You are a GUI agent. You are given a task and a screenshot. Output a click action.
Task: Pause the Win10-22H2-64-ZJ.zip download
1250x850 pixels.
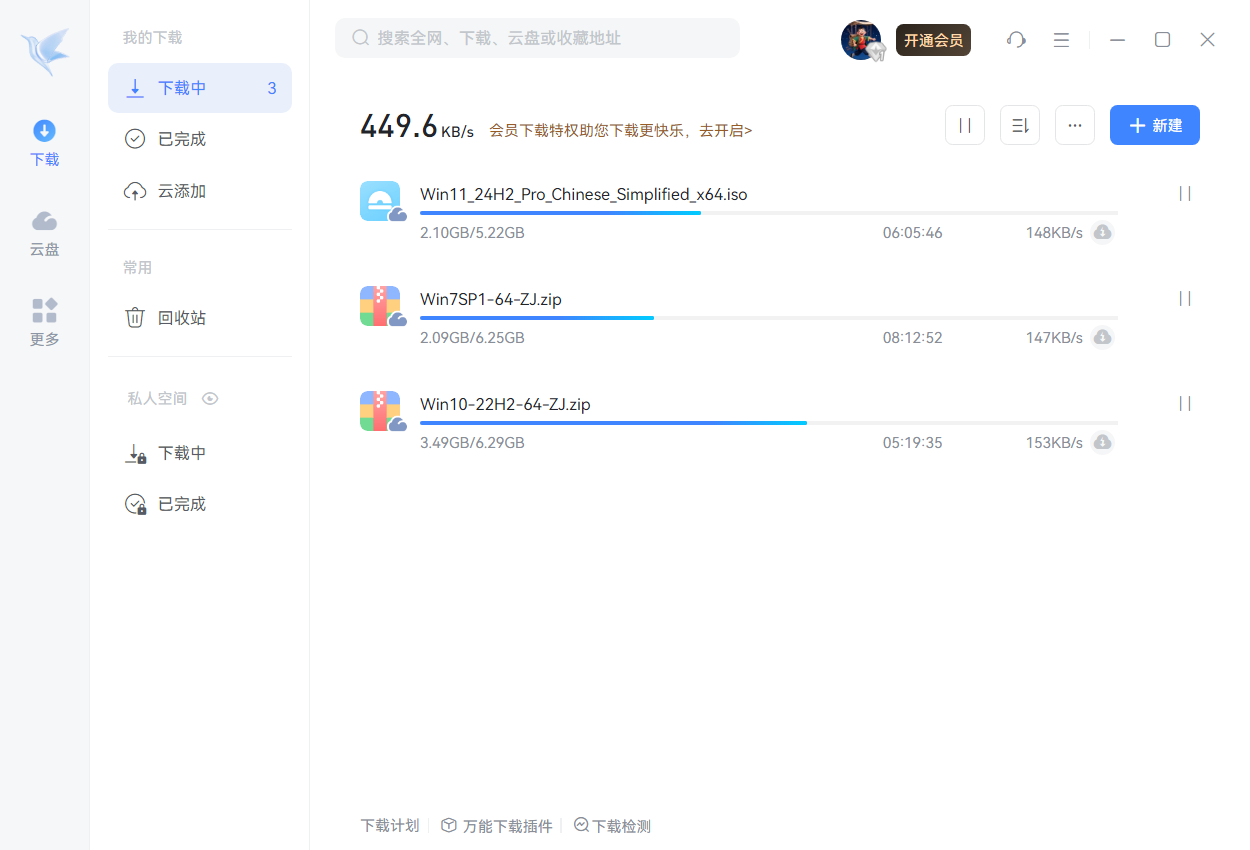click(x=1185, y=403)
